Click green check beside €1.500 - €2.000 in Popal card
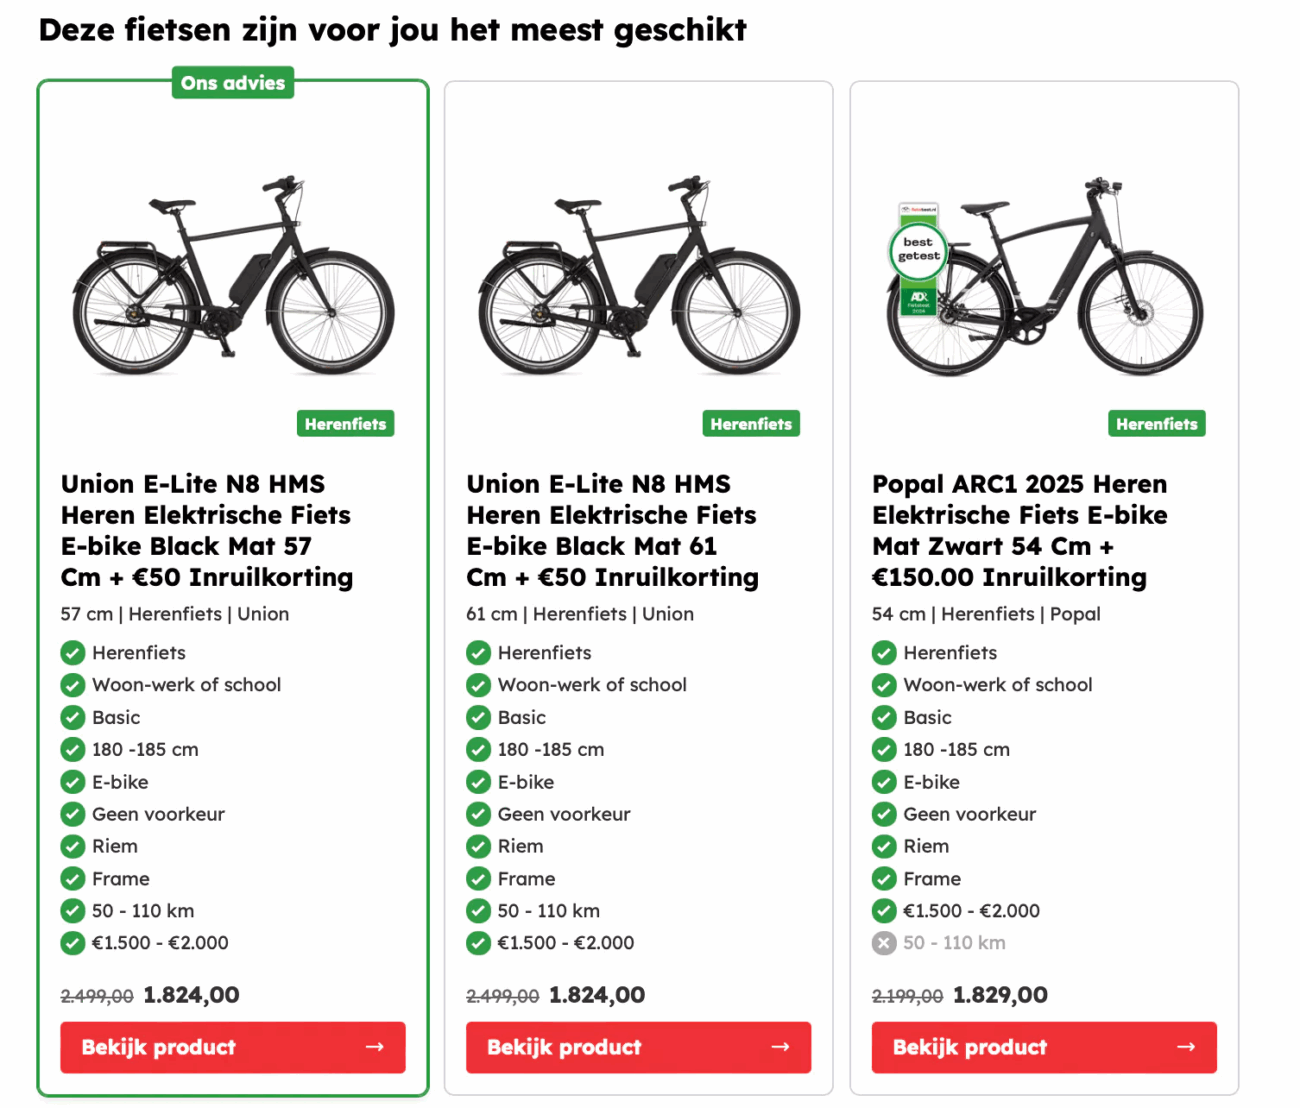 pyautogui.click(x=884, y=911)
